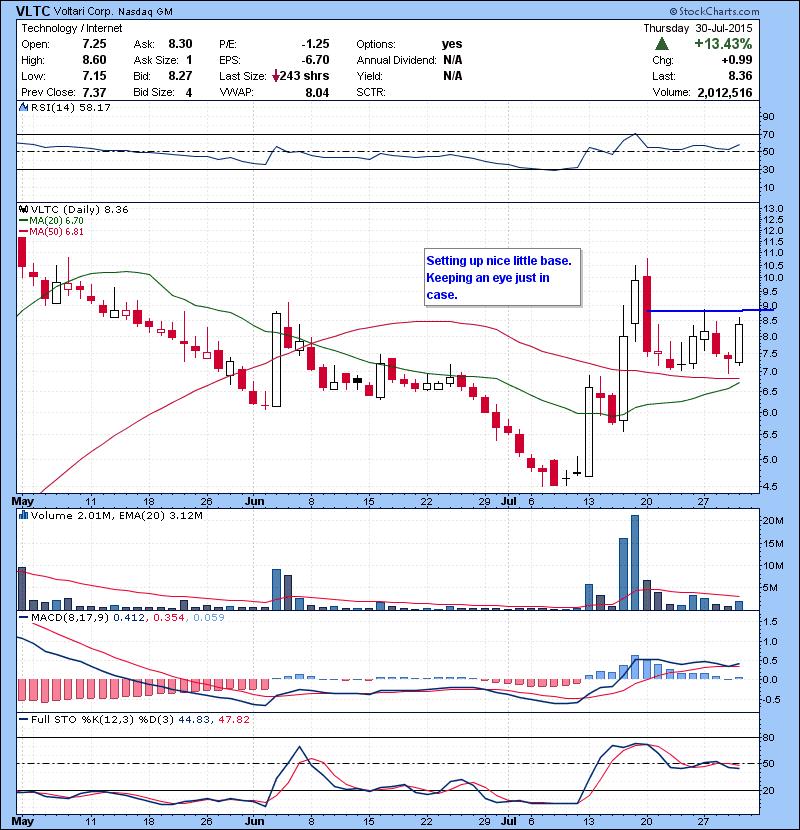Click the 13.0 label on the price axis
The height and width of the screenshot is (830, 800).
[x=774, y=209]
